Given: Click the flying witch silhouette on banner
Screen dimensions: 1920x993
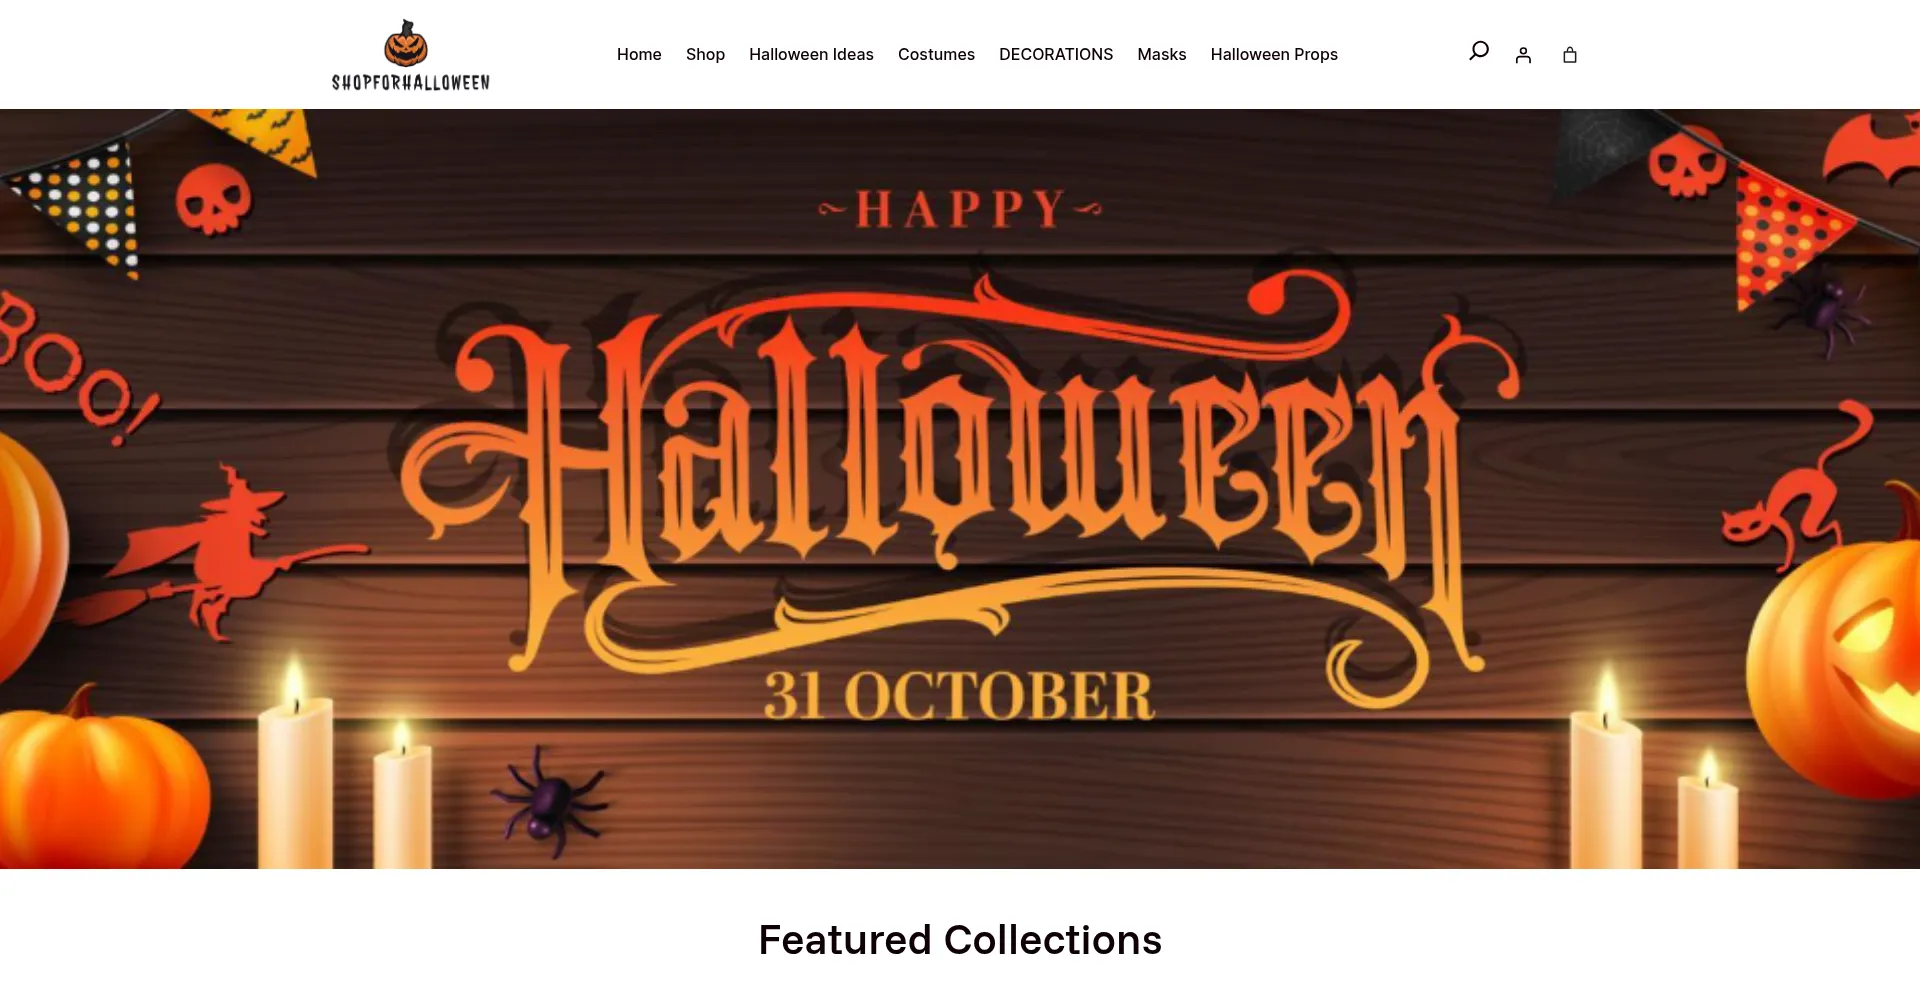Looking at the screenshot, I should (215, 553).
